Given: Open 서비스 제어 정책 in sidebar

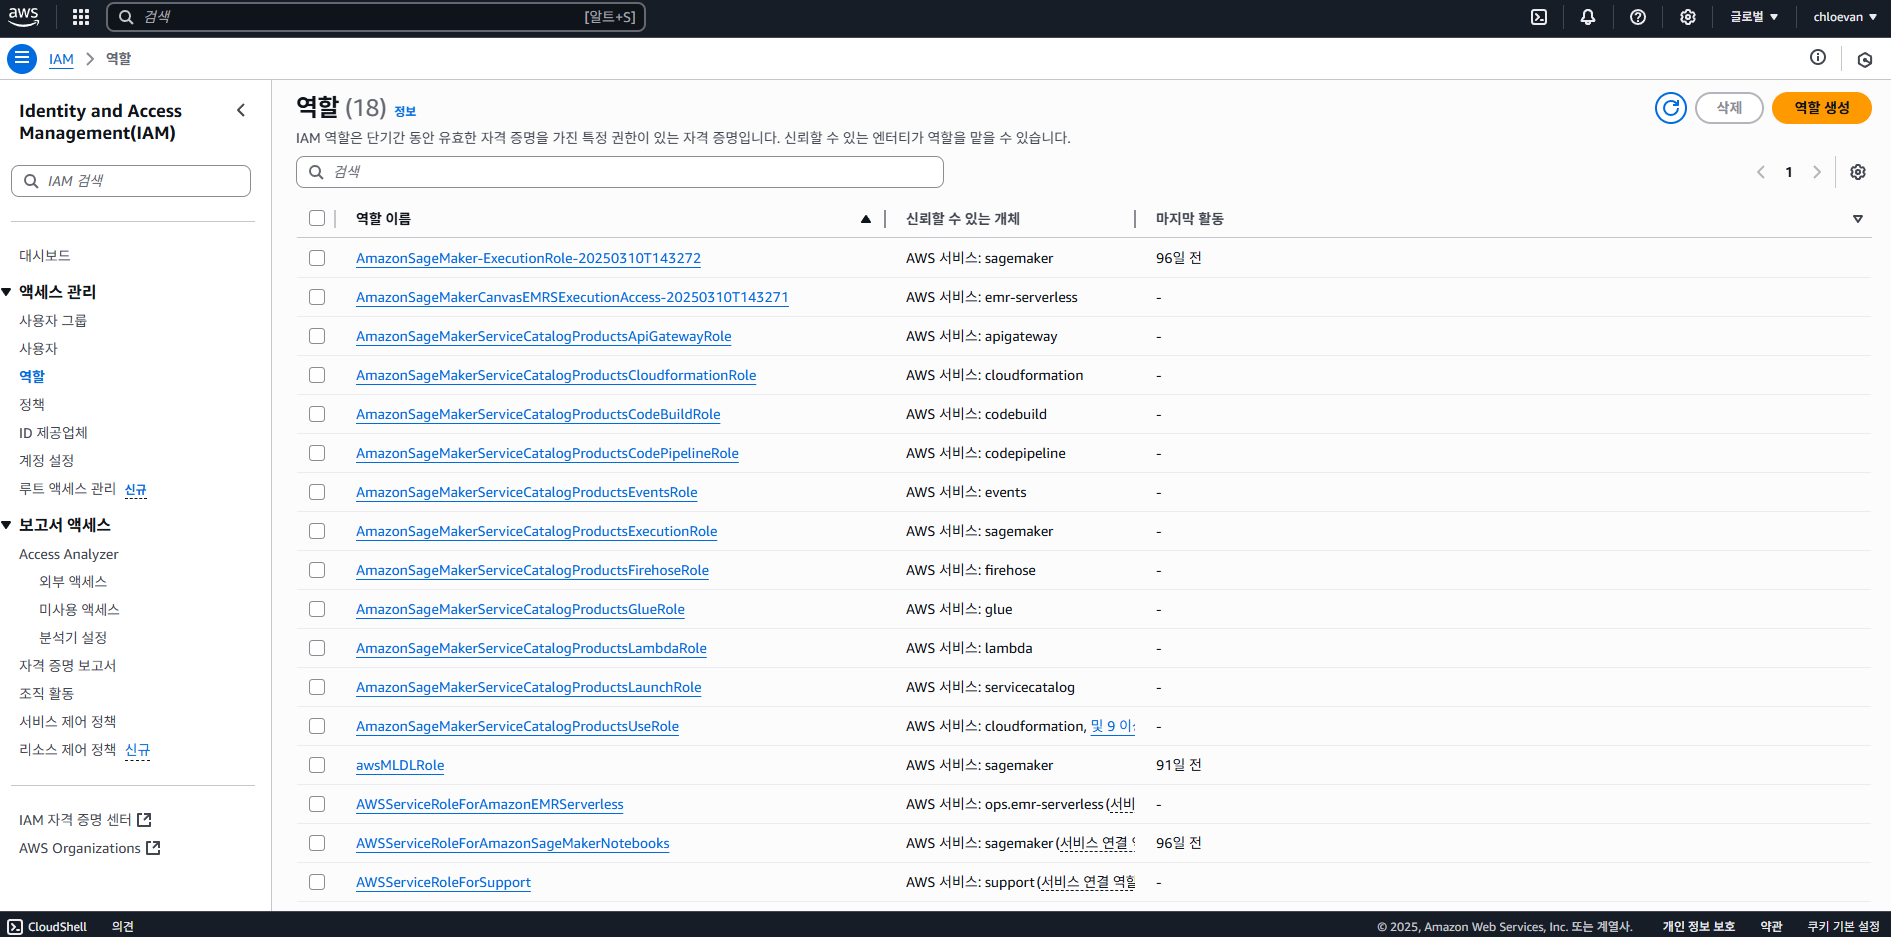Looking at the screenshot, I should pos(68,722).
